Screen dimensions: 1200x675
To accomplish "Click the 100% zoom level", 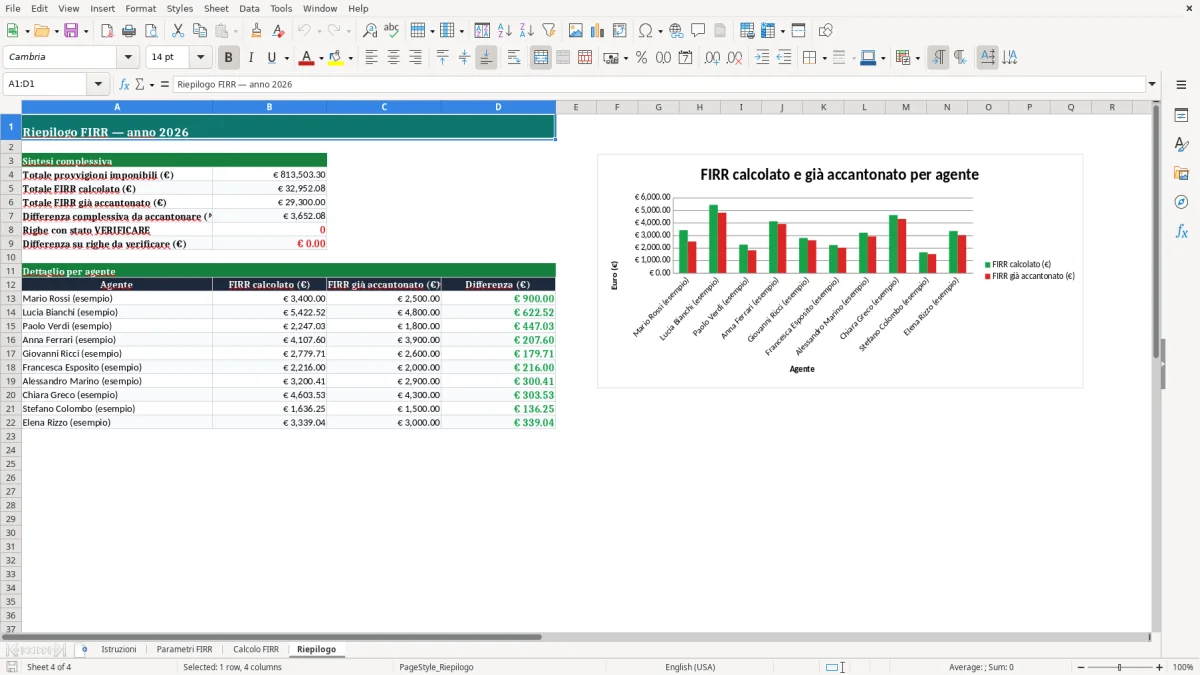I will (1182, 667).
